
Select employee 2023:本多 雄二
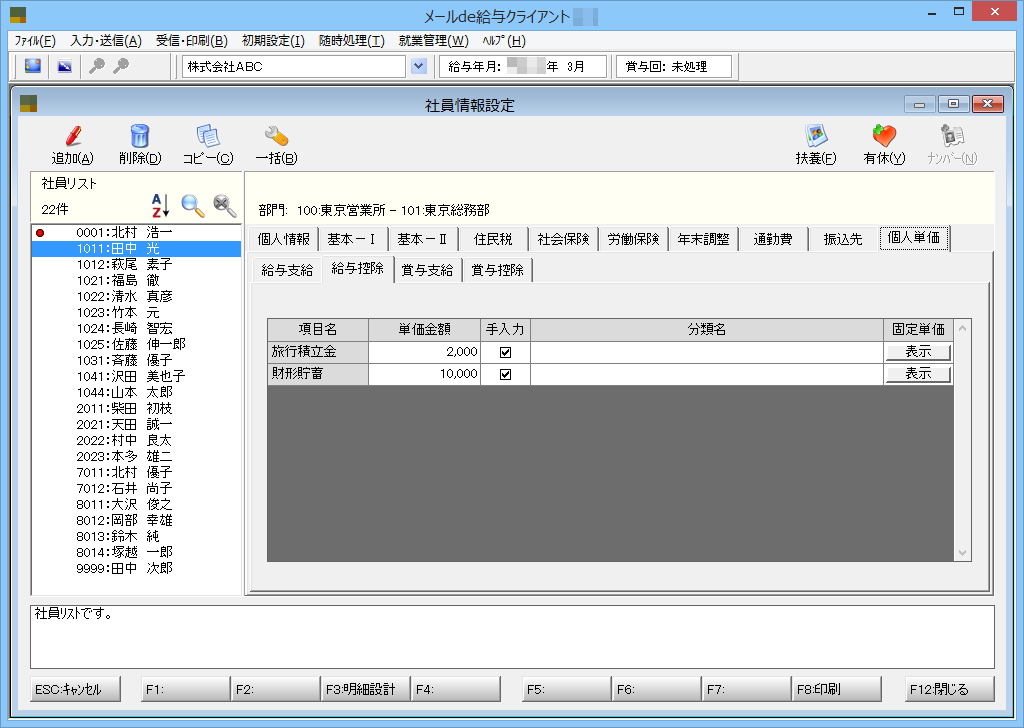pos(136,456)
